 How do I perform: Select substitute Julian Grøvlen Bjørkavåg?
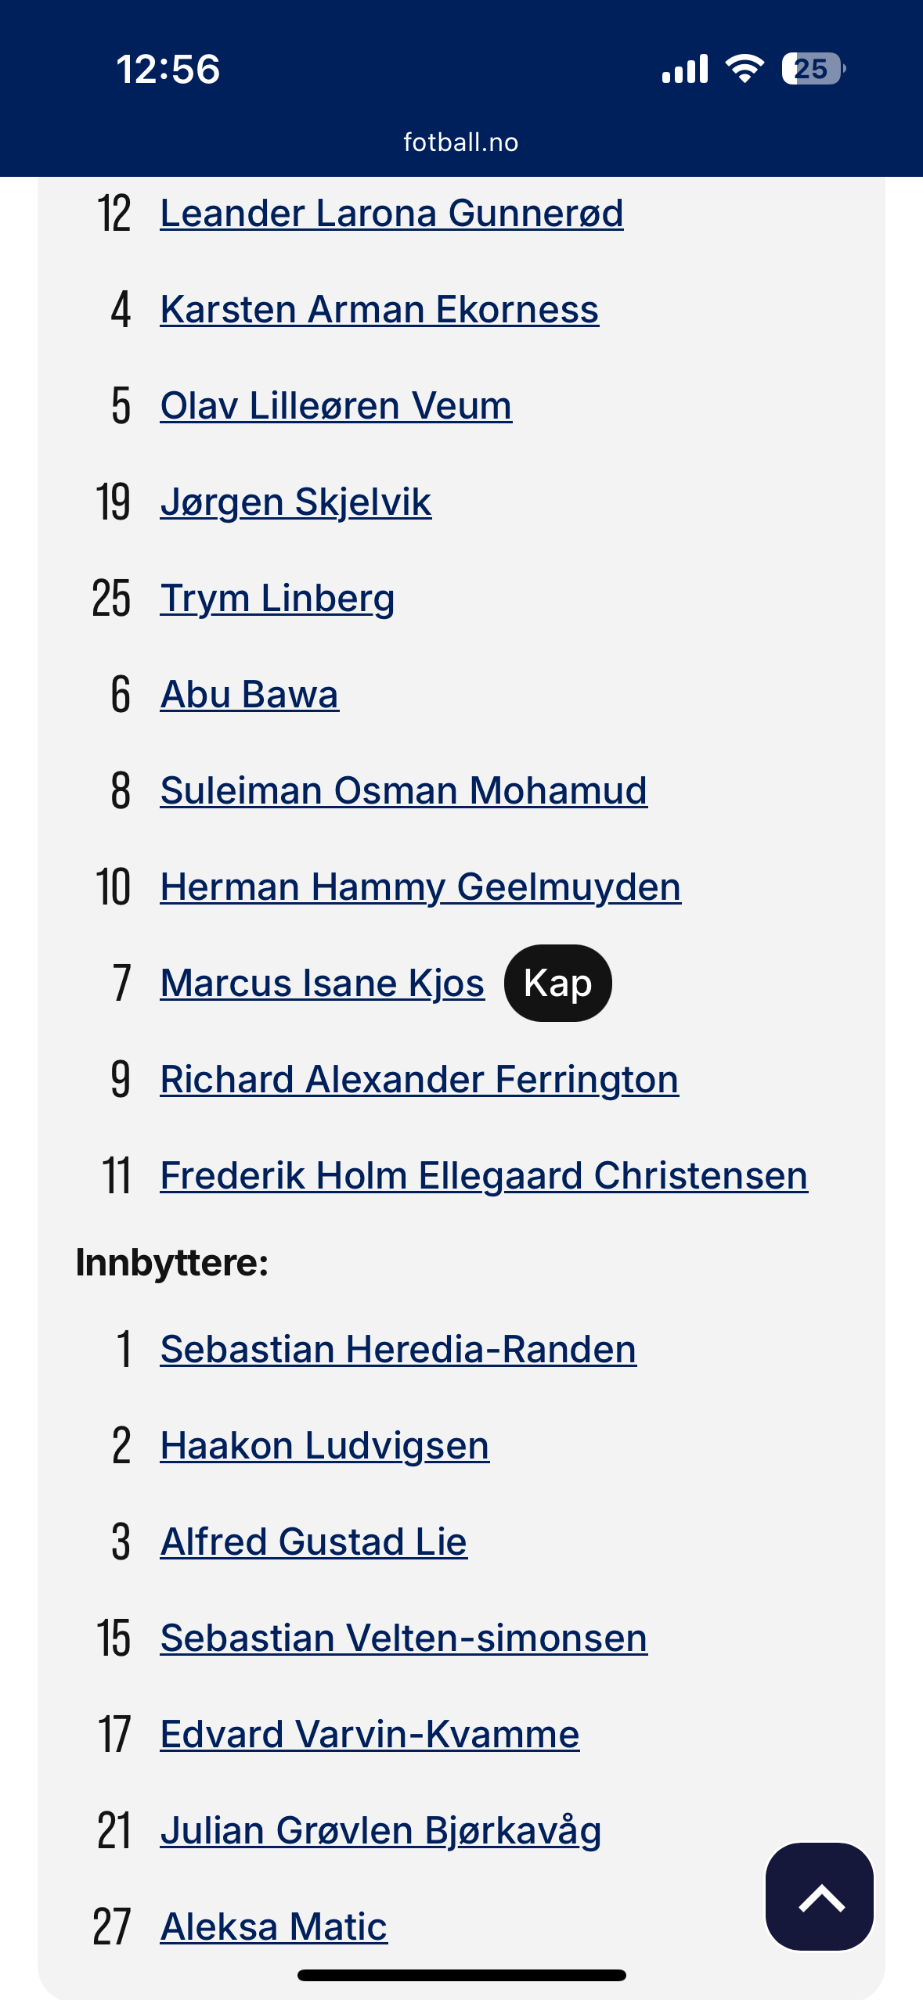(x=381, y=1831)
